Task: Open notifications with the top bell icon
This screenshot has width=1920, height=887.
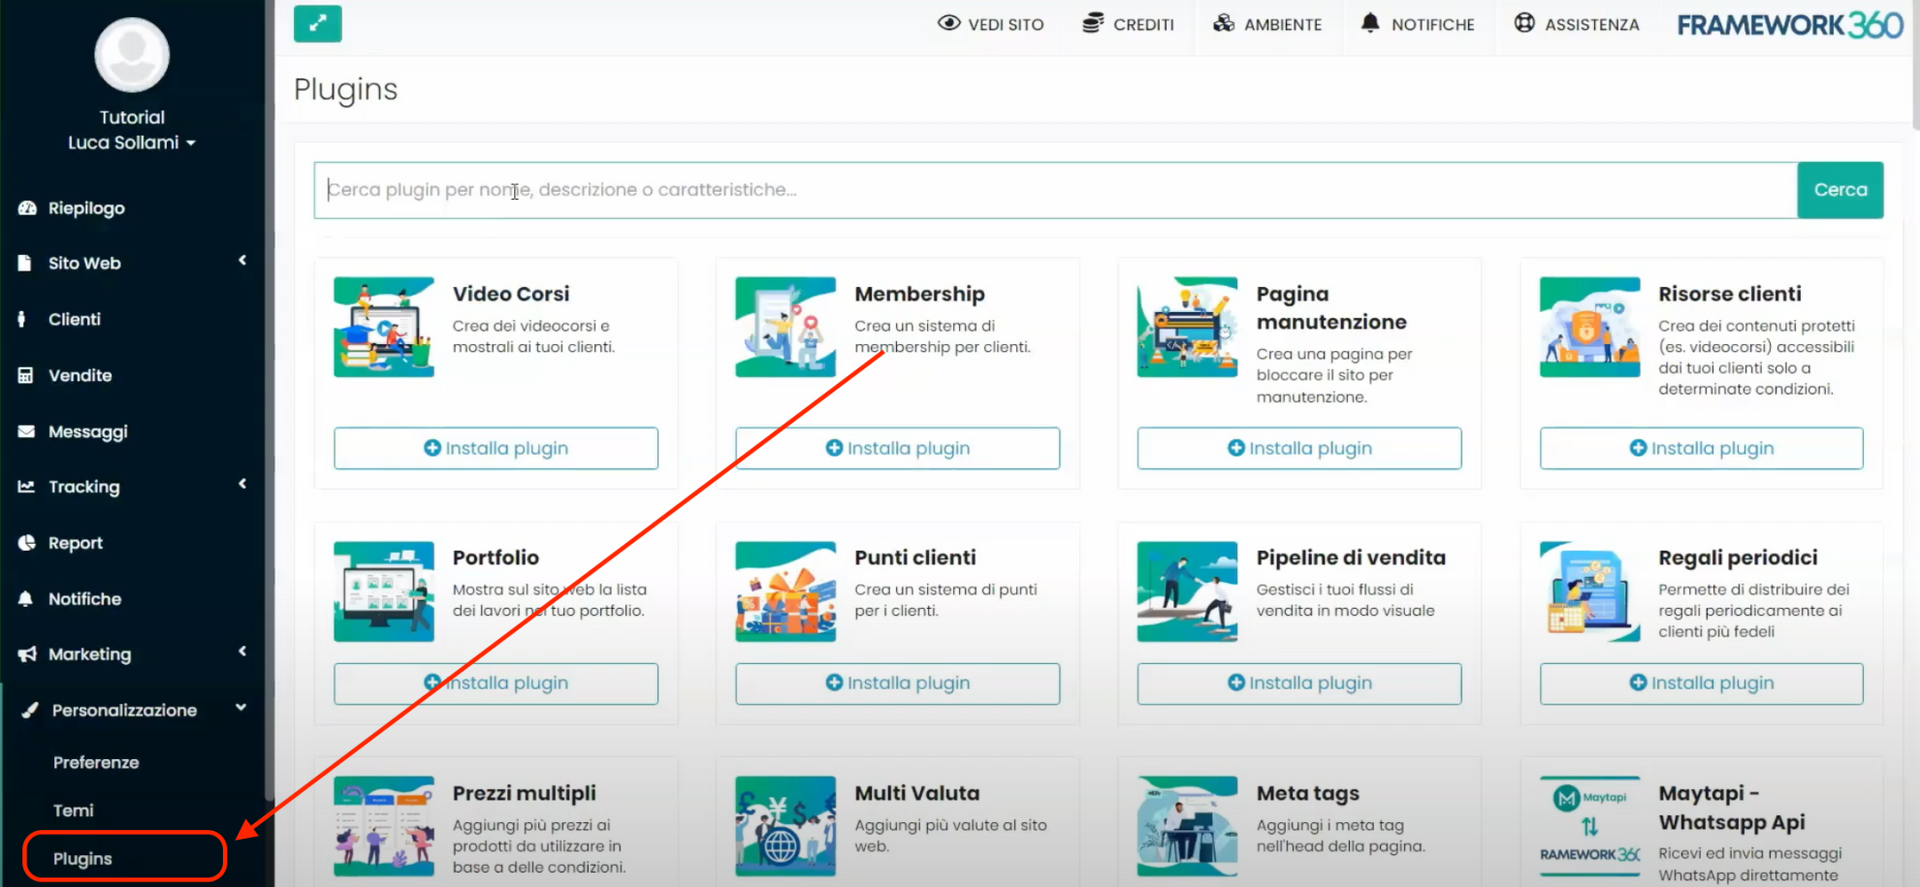Action: tap(1370, 23)
